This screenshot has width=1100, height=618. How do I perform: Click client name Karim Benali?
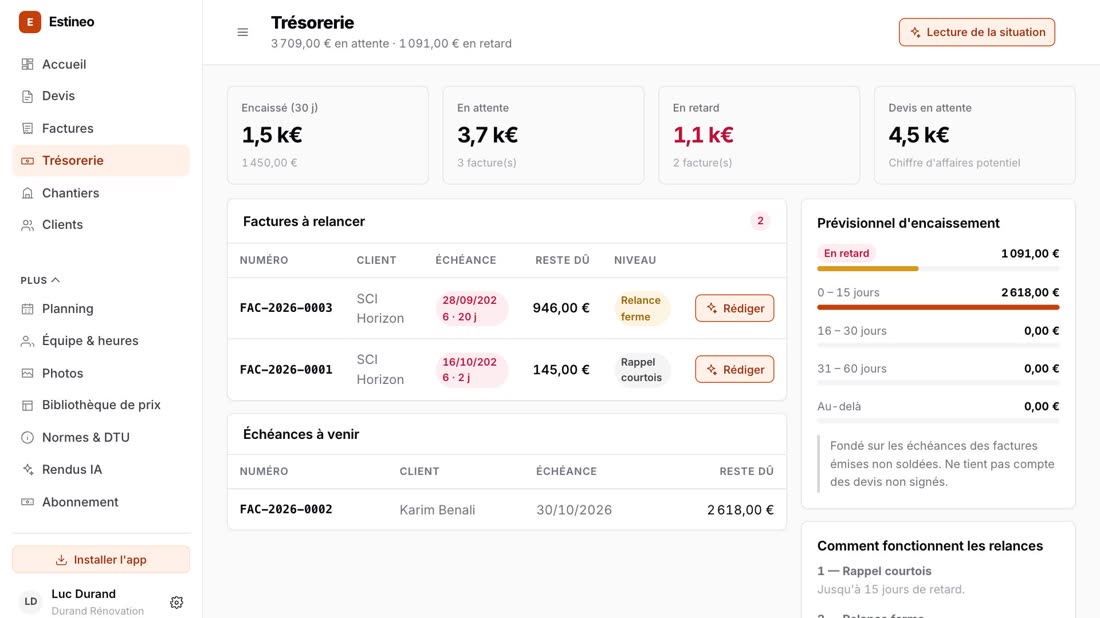[x=437, y=510]
